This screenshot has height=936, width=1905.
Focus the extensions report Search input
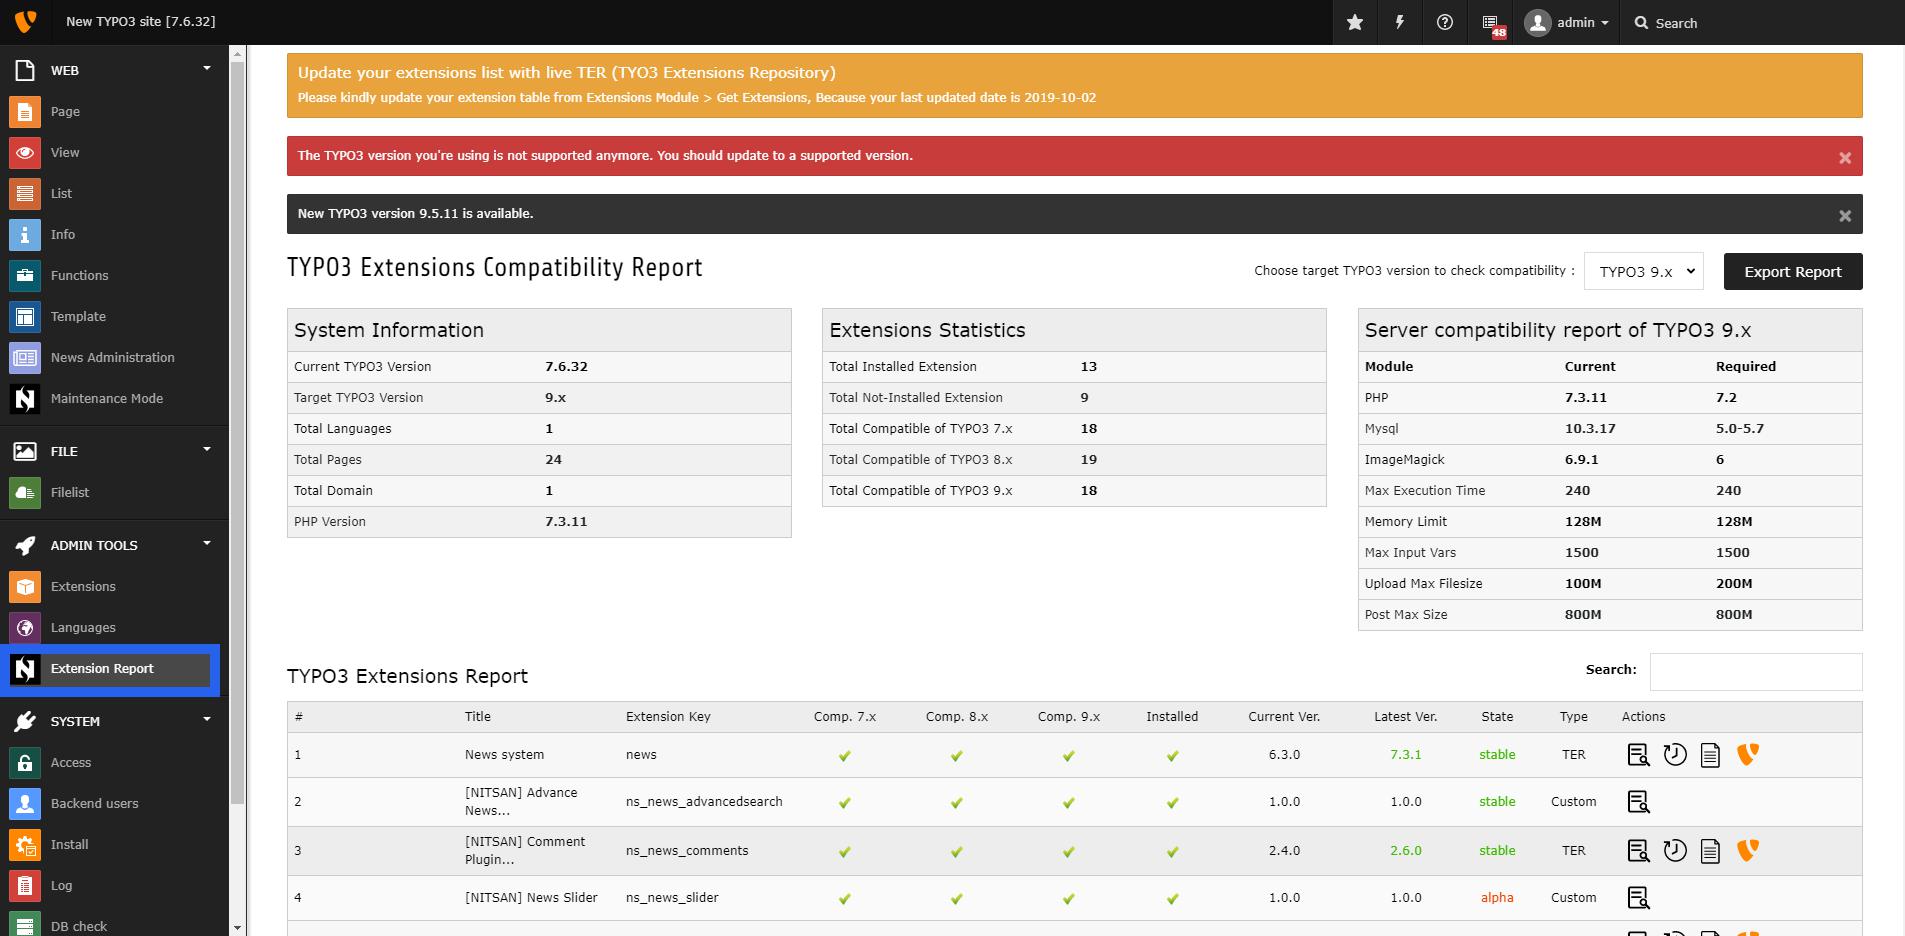[x=1756, y=672]
